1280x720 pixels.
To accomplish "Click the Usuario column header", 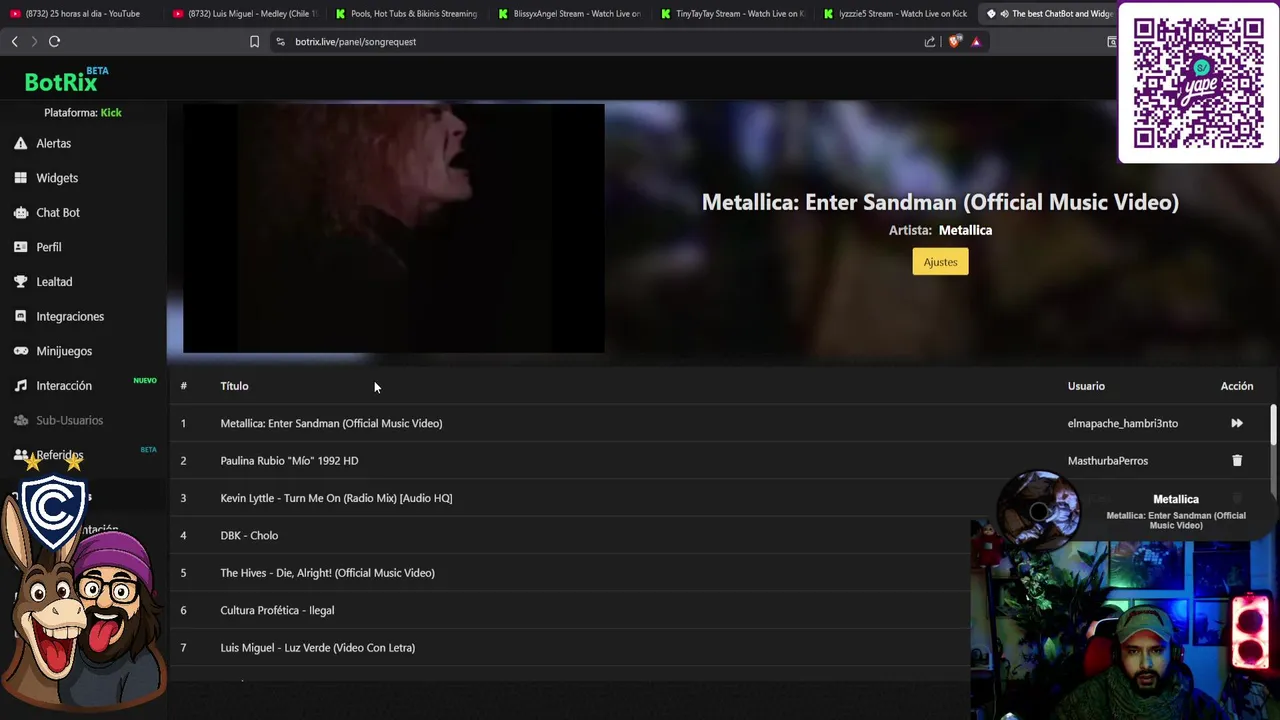I will 1086,386.
